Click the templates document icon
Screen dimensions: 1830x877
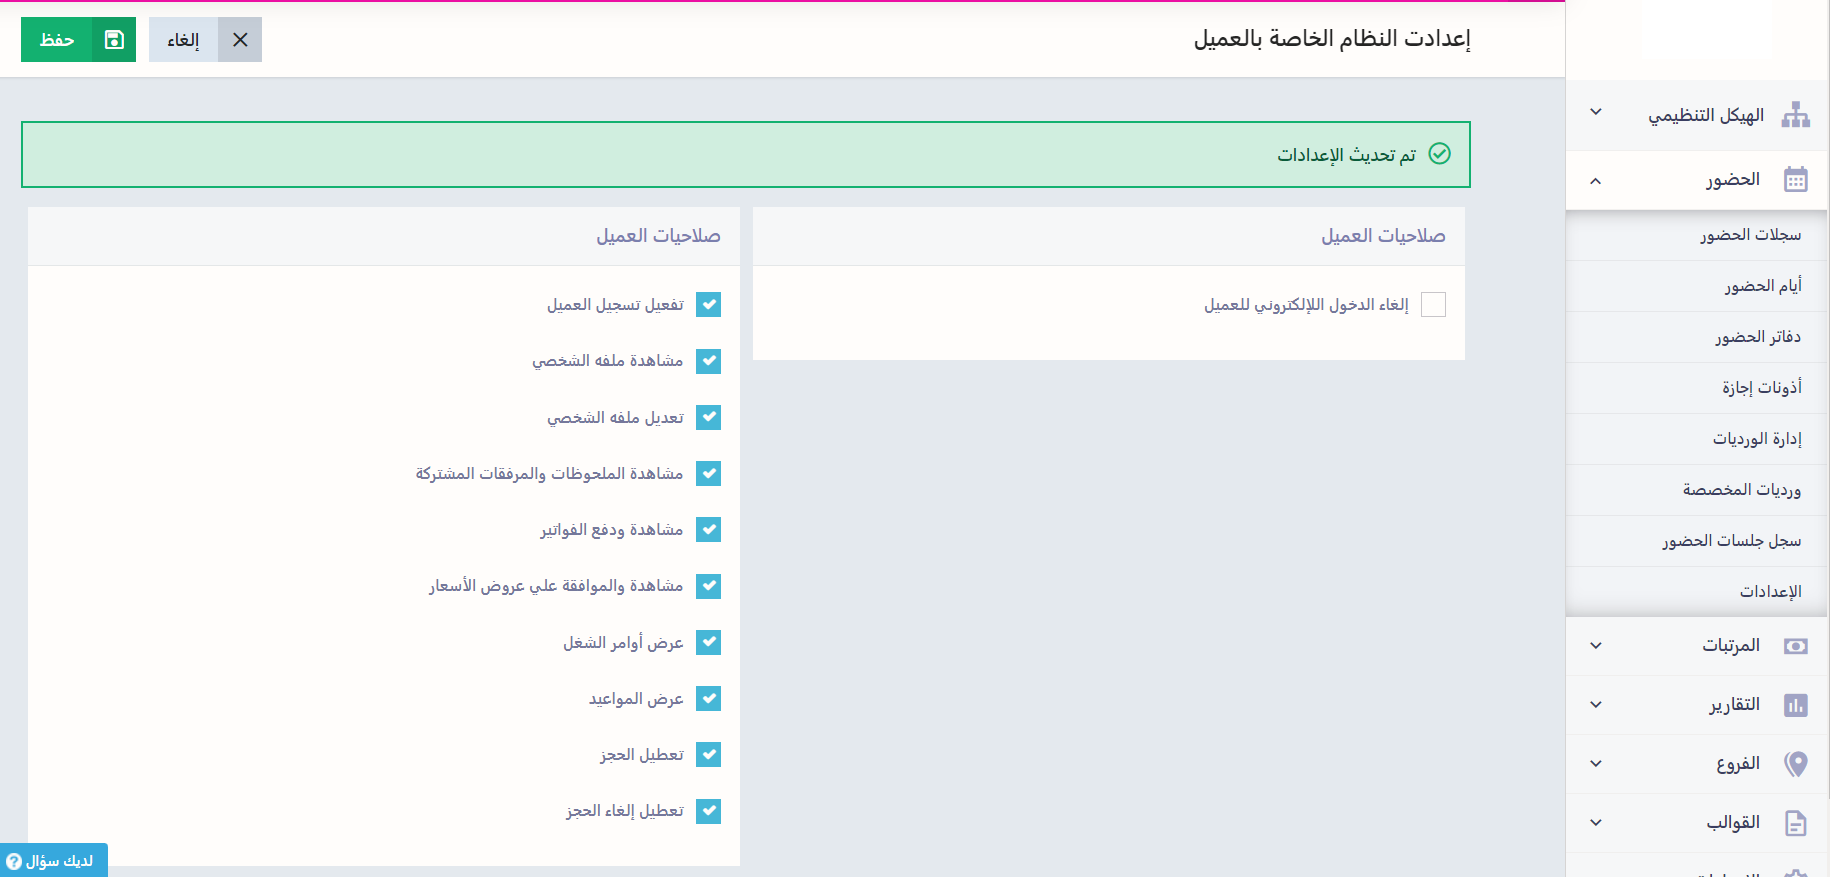pos(1796,823)
